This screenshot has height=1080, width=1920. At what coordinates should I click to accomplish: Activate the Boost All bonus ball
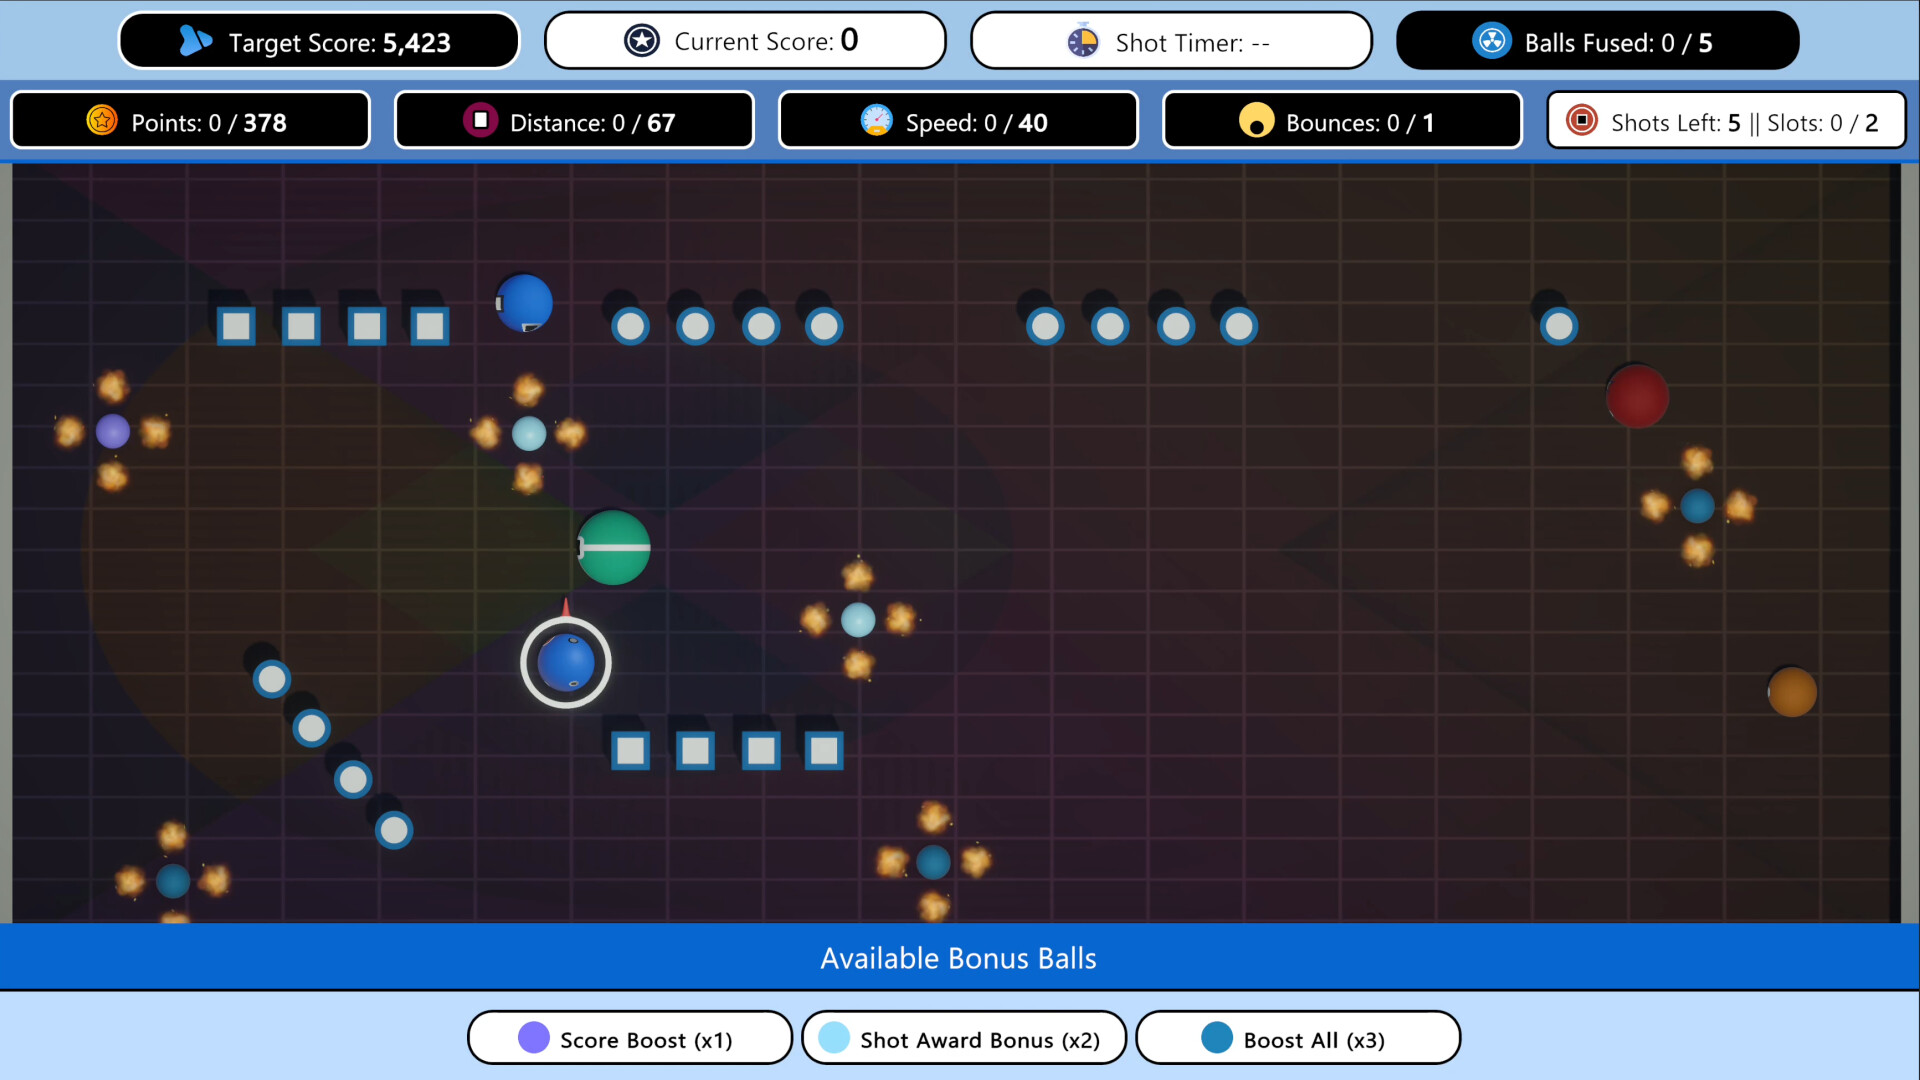click(1297, 1038)
